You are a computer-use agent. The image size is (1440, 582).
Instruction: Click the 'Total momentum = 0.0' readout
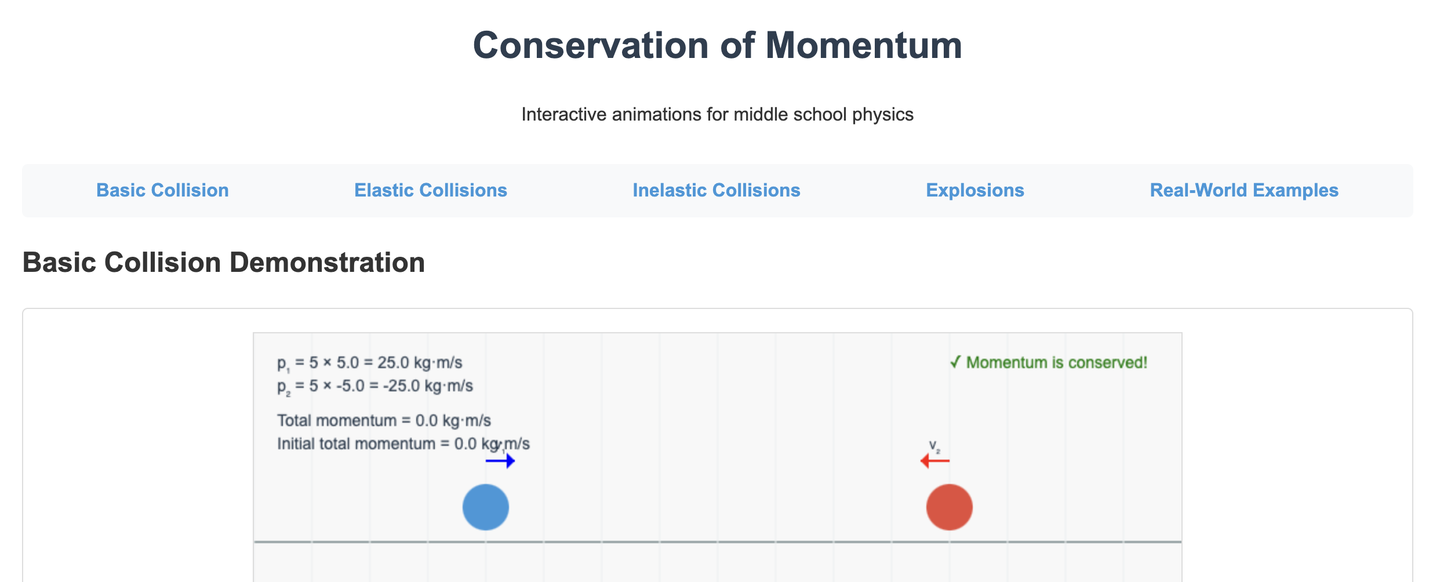[x=384, y=421]
